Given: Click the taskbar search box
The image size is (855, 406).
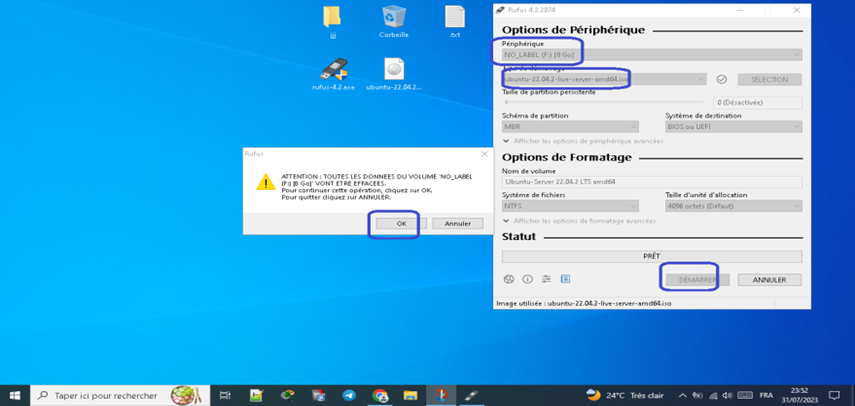Looking at the screenshot, I should point(120,395).
